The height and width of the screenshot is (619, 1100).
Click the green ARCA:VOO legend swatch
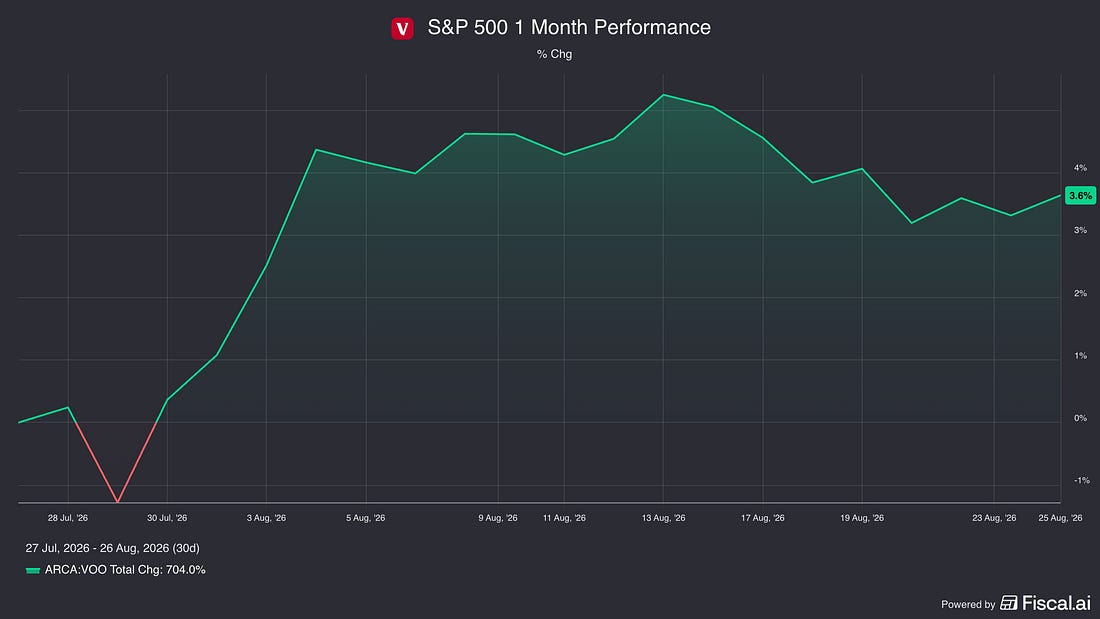[32, 571]
